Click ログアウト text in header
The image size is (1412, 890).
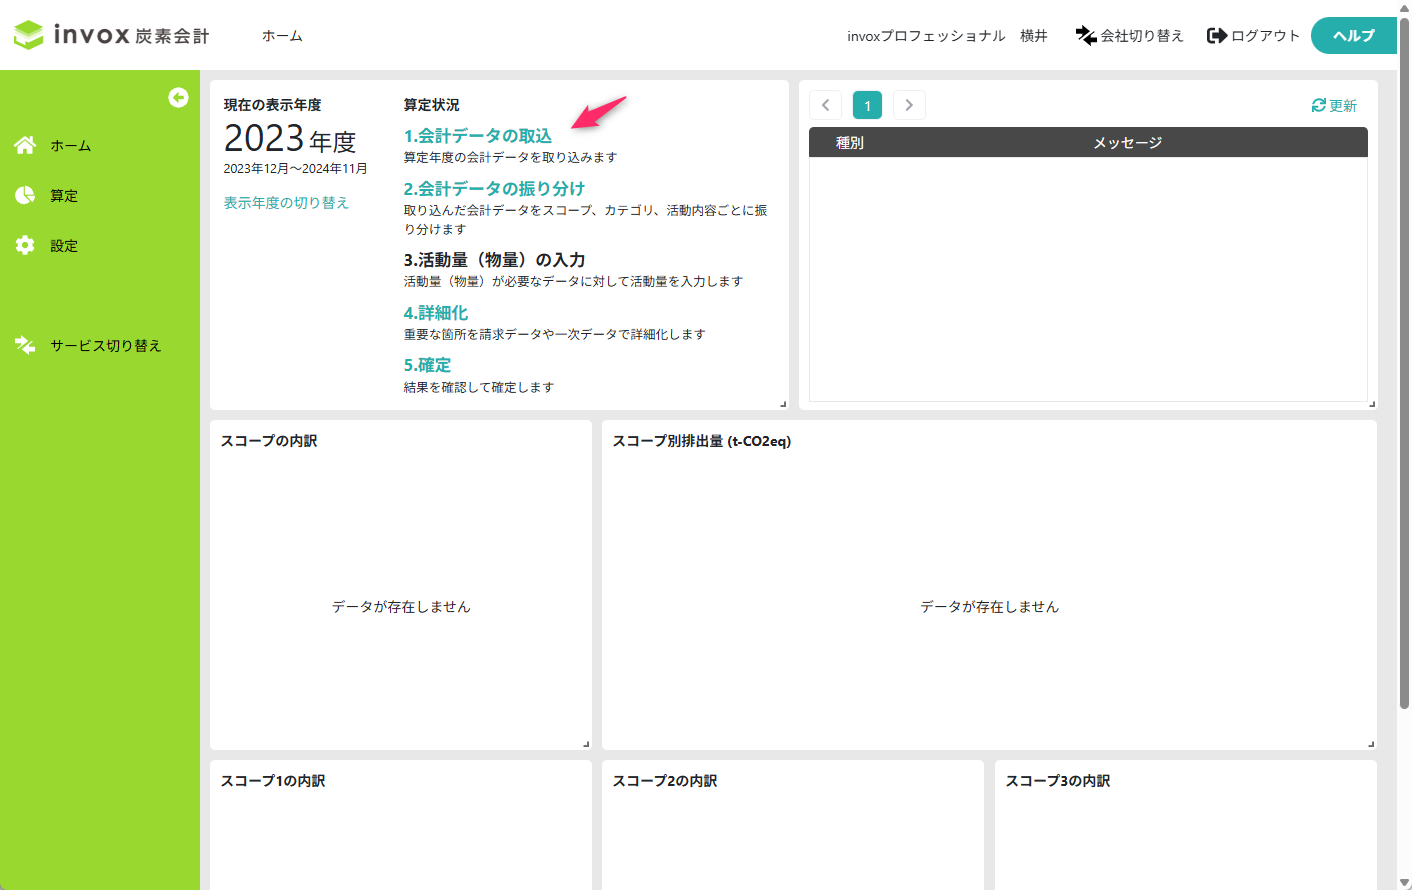pos(1266,36)
